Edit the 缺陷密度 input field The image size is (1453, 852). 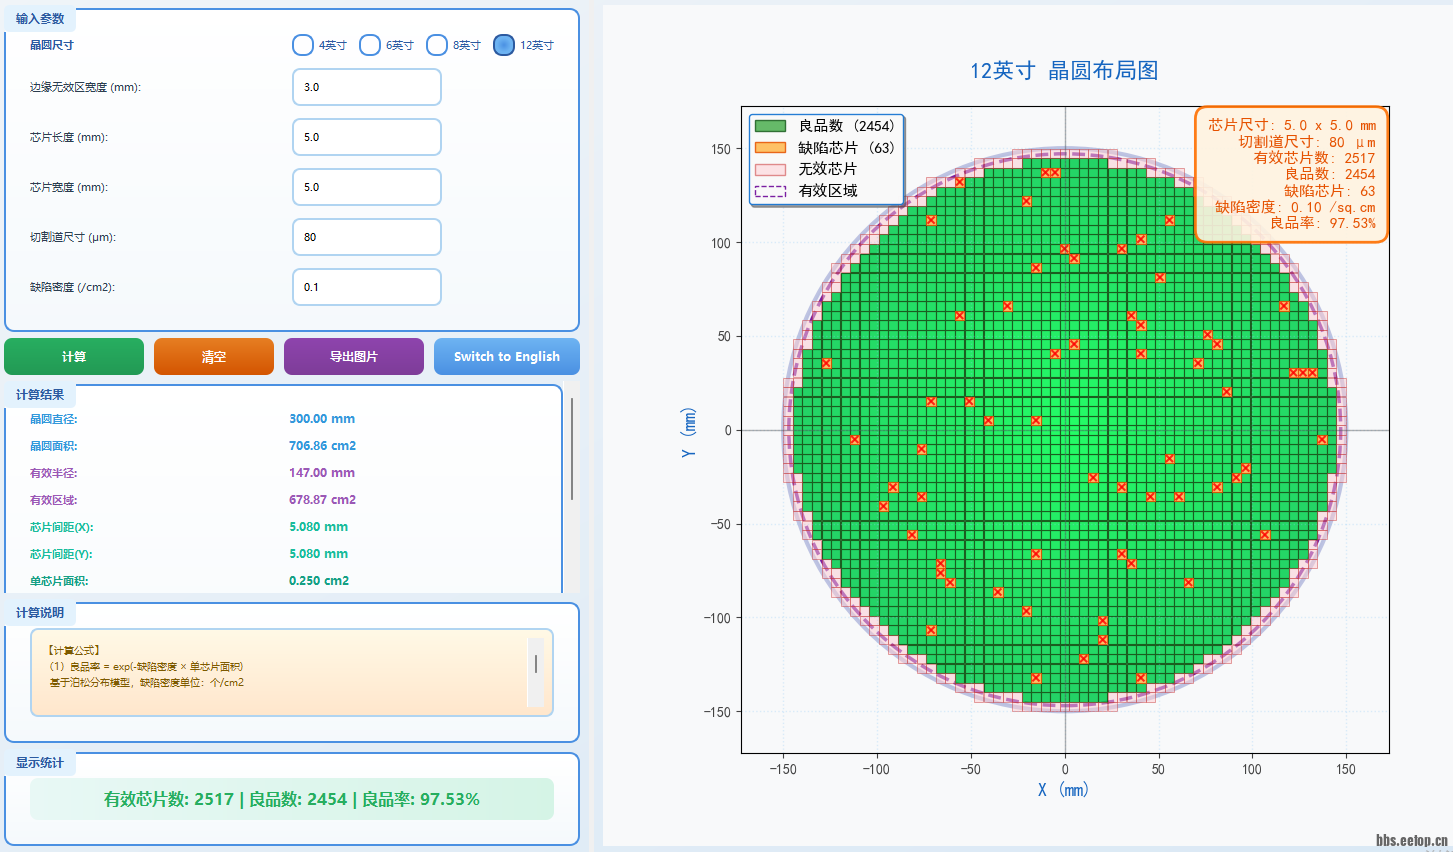coord(366,287)
